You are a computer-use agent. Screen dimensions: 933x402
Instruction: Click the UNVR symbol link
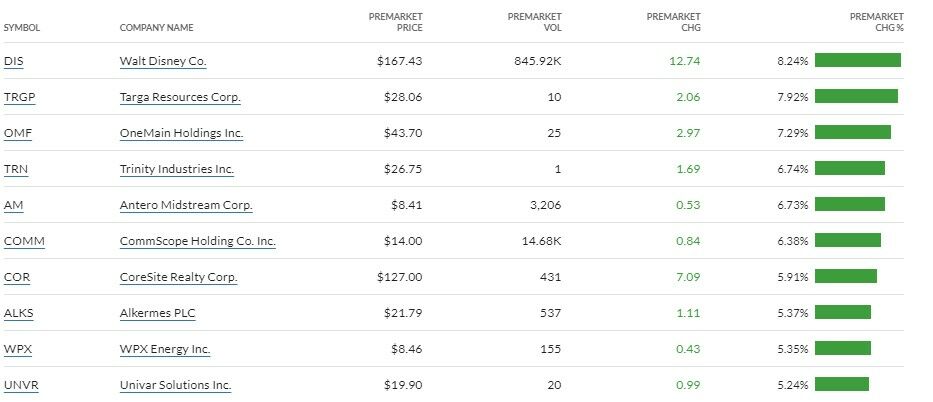click(21, 385)
